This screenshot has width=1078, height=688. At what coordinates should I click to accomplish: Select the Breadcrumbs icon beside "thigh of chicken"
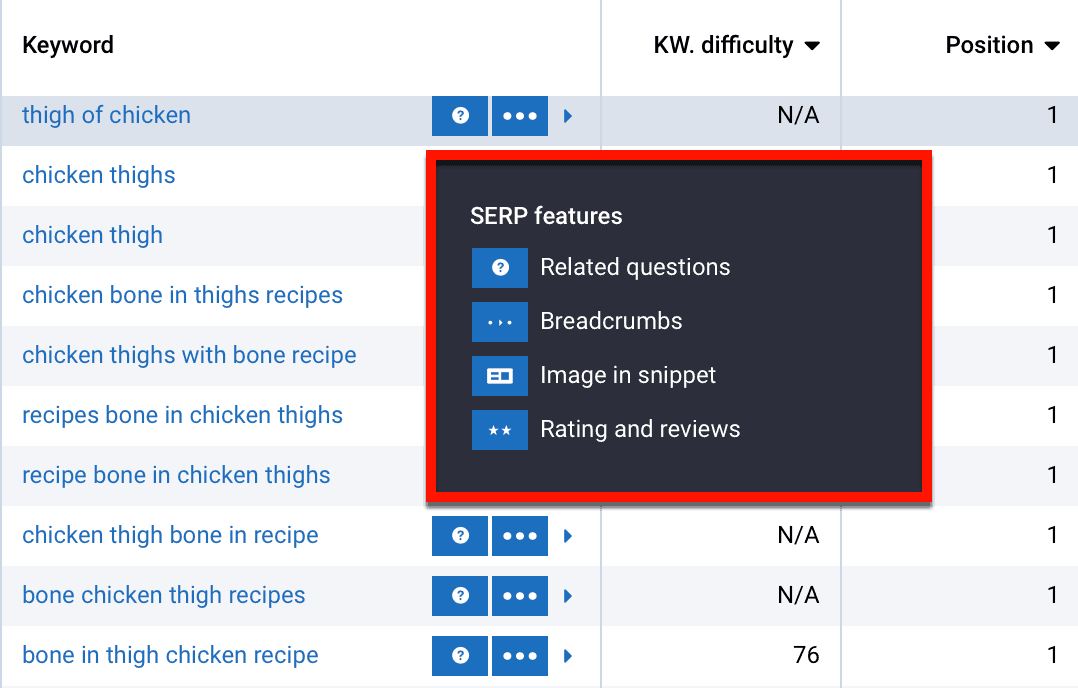tap(519, 115)
